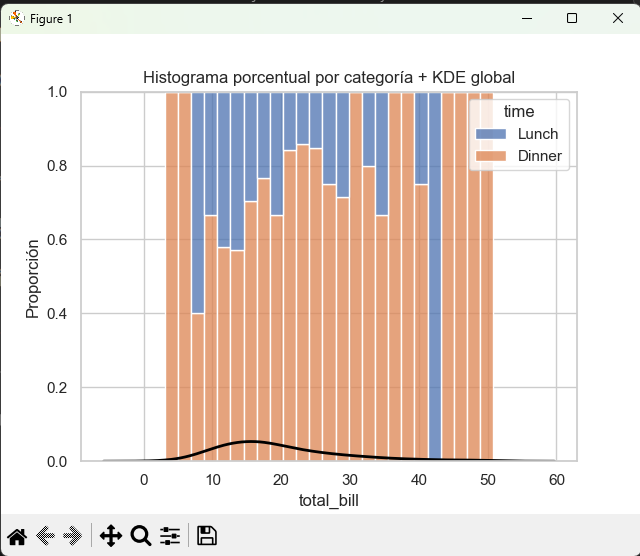Click the Home reset view icon
640x556 pixels.
click(x=17, y=536)
